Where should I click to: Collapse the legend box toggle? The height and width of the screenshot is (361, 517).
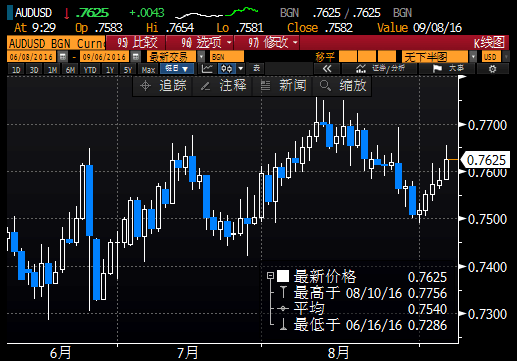coord(270,276)
